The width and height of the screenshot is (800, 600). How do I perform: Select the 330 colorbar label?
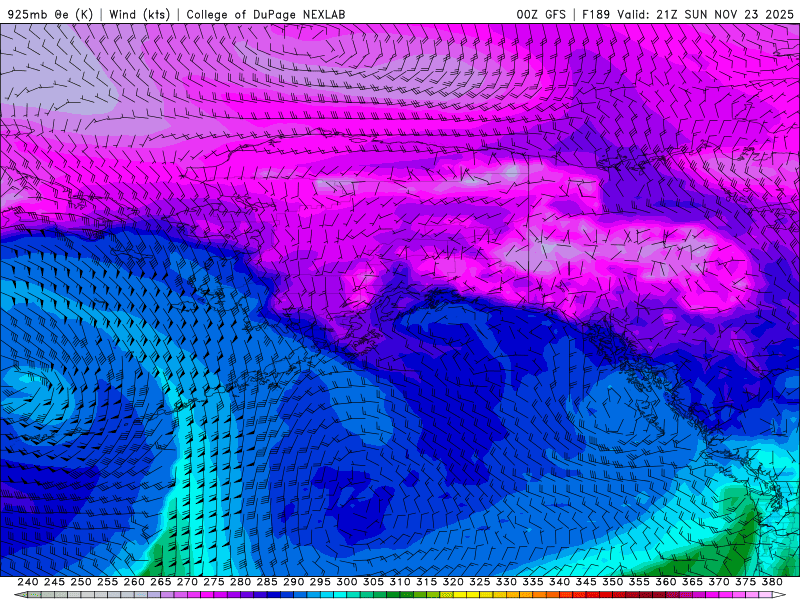pos(506,582)
